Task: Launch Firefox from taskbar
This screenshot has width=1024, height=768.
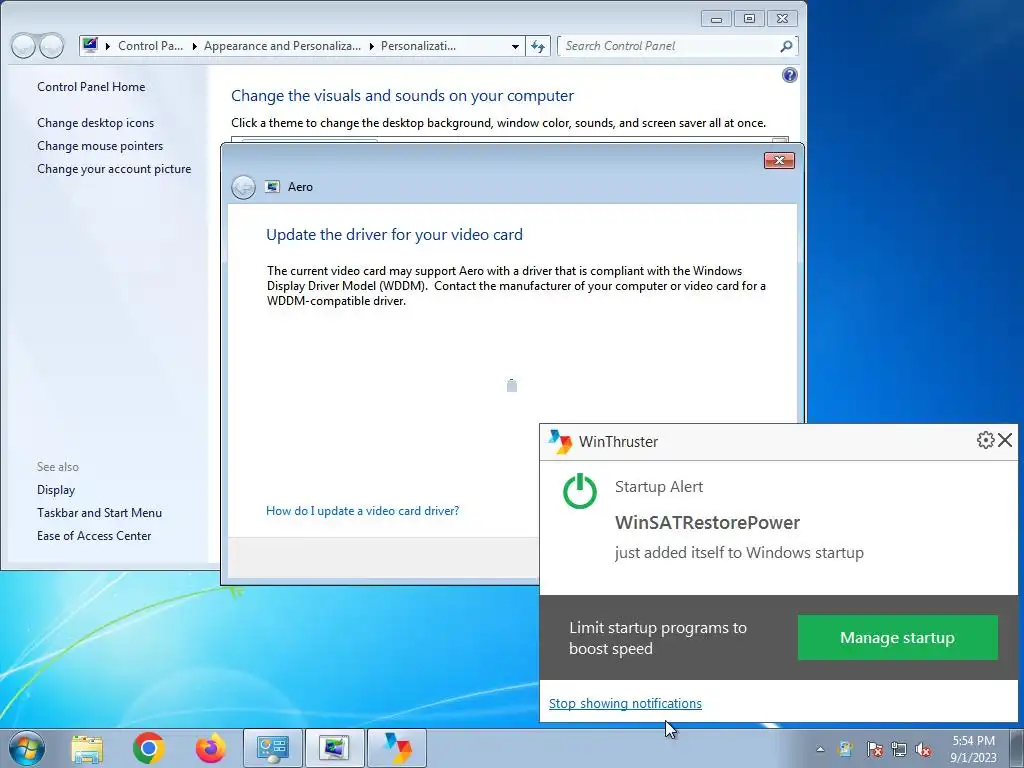Action: [210, 748]
